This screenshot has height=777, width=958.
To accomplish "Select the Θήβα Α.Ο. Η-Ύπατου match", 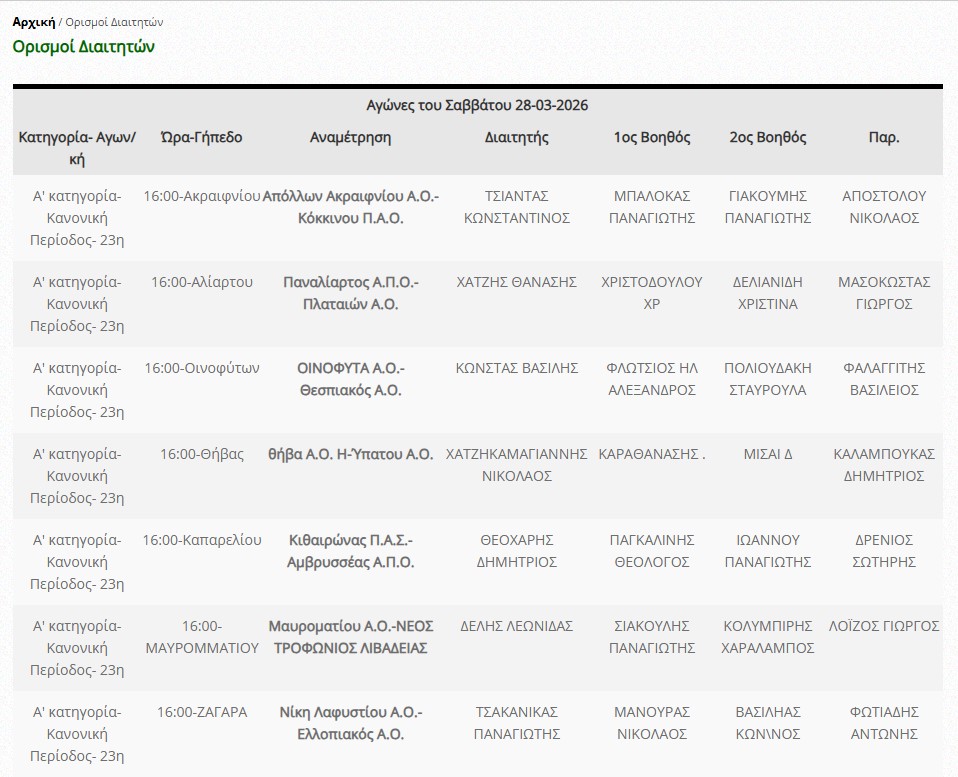I will tap(350, 454).
